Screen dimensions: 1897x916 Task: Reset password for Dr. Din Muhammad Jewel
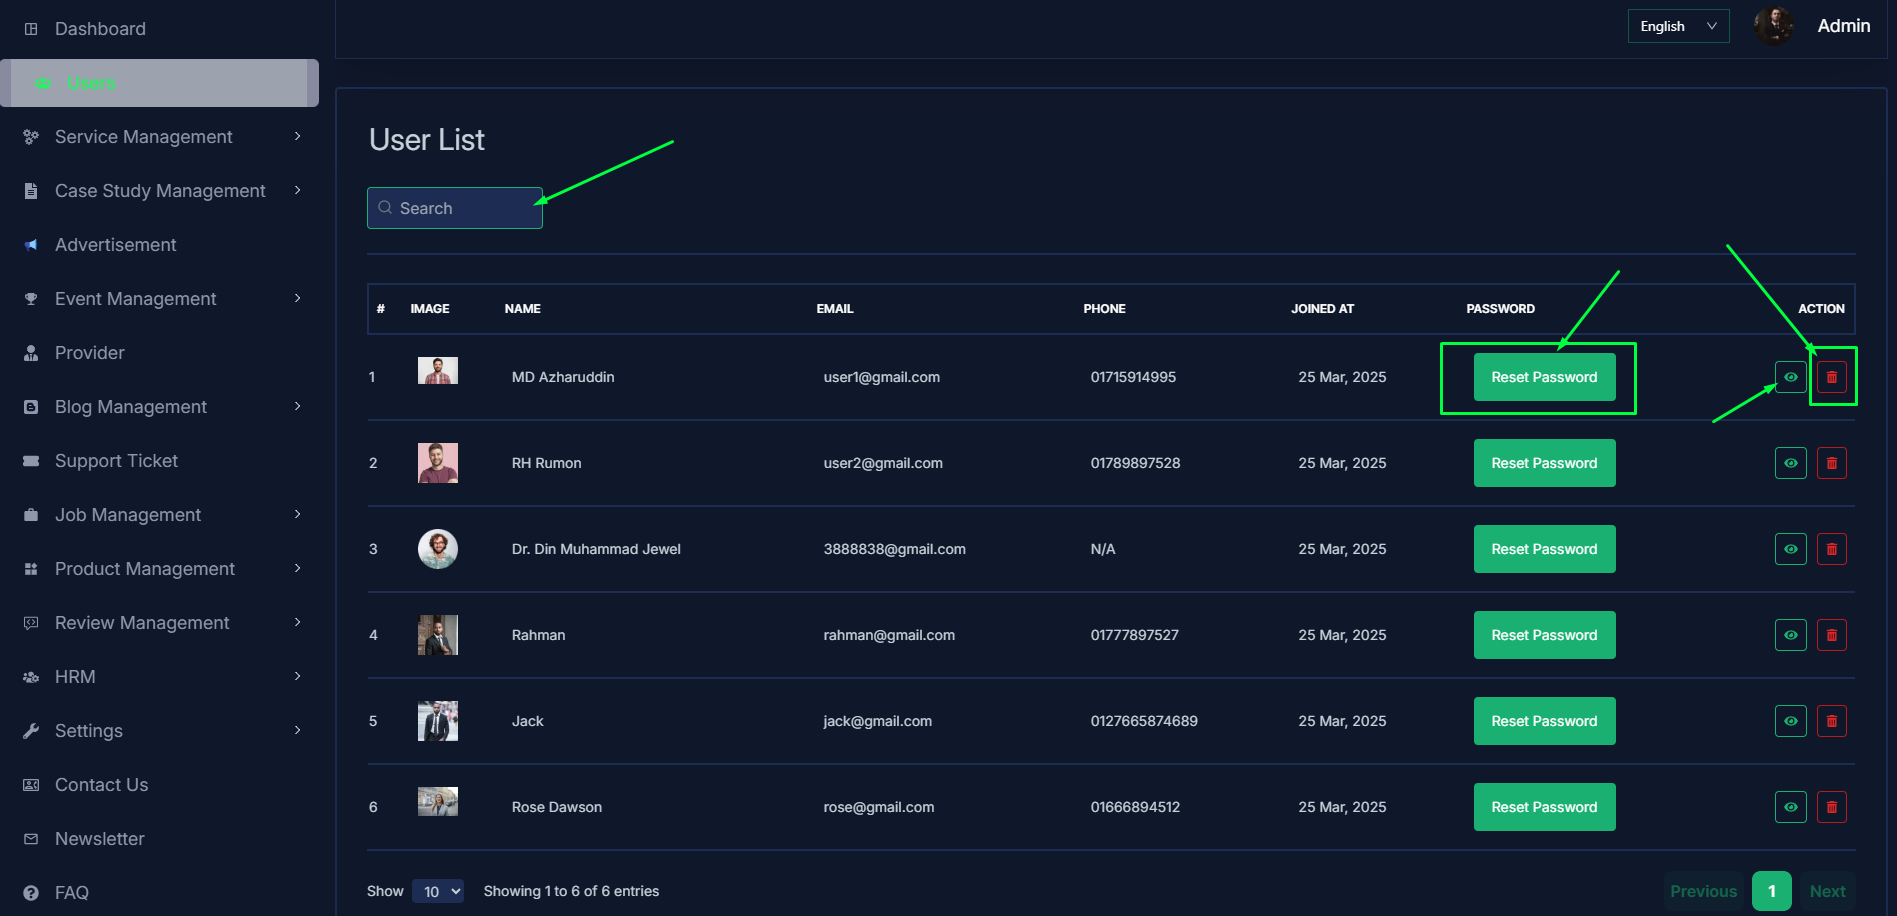(x=1545, y=549)
